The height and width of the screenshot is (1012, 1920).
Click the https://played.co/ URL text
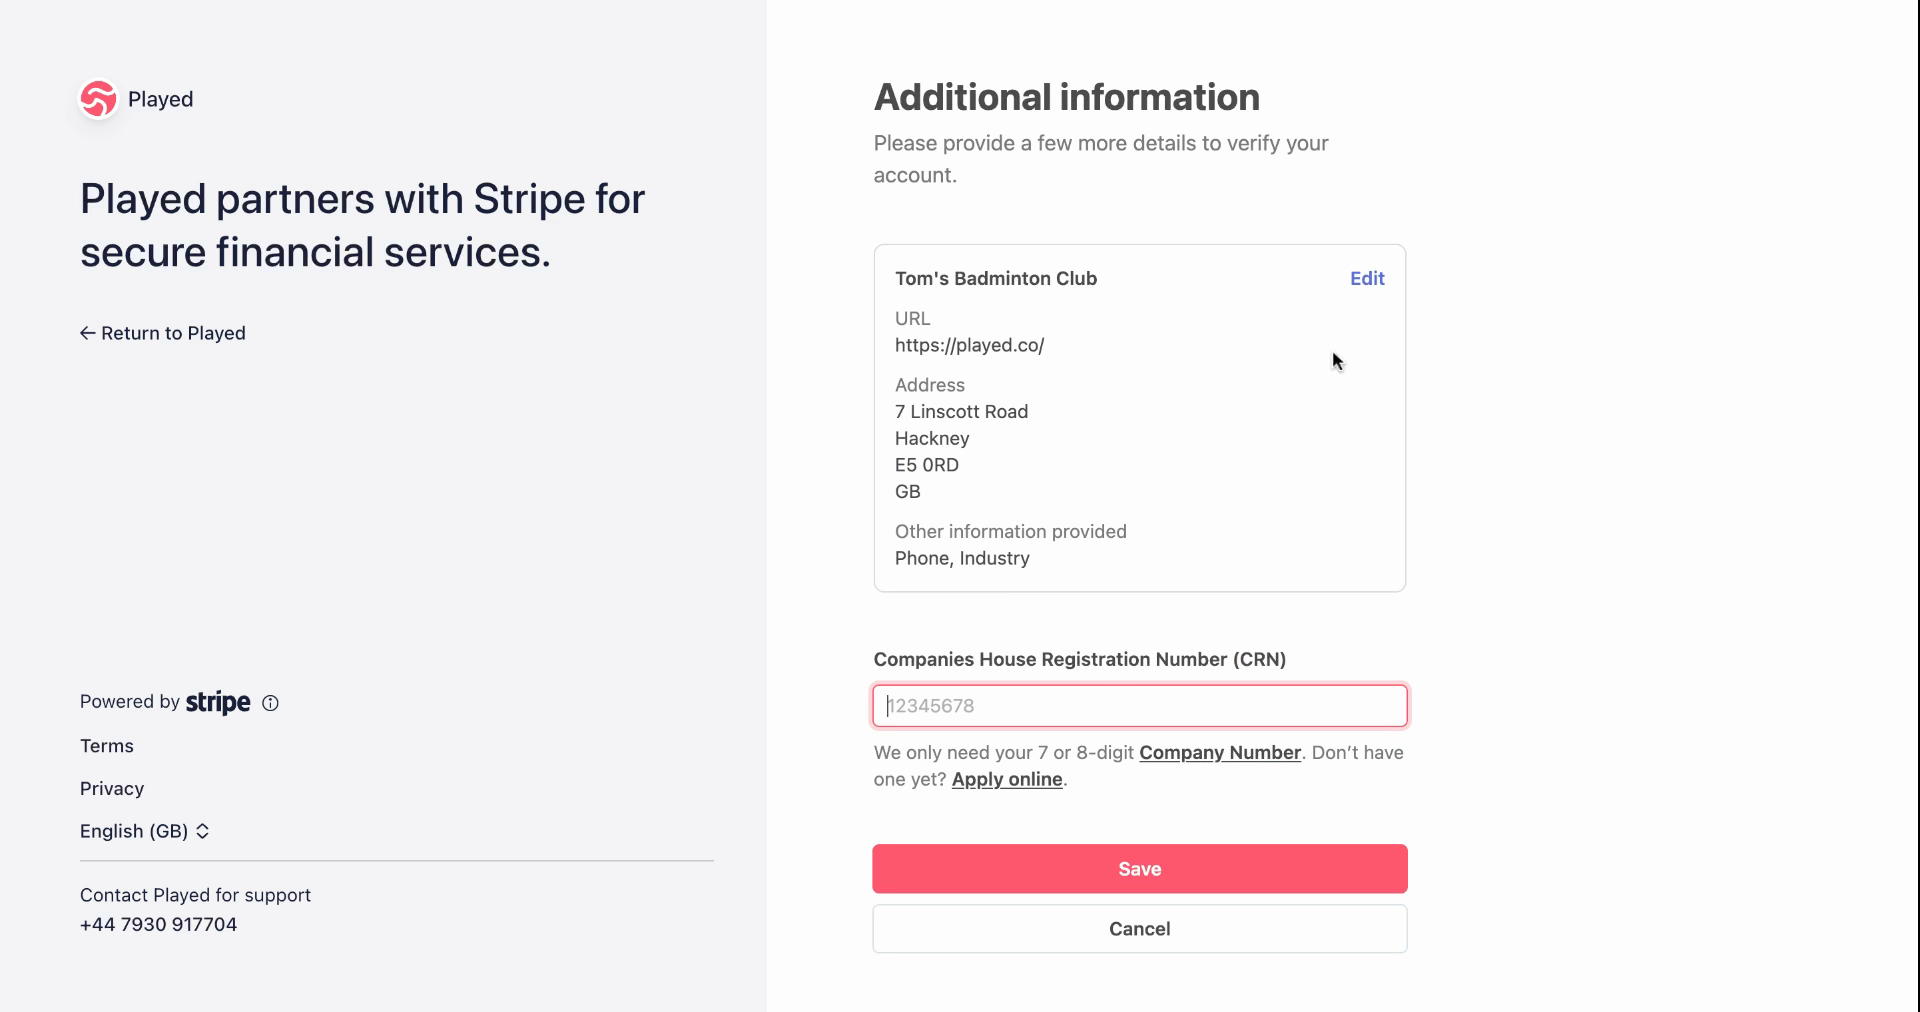970,346
